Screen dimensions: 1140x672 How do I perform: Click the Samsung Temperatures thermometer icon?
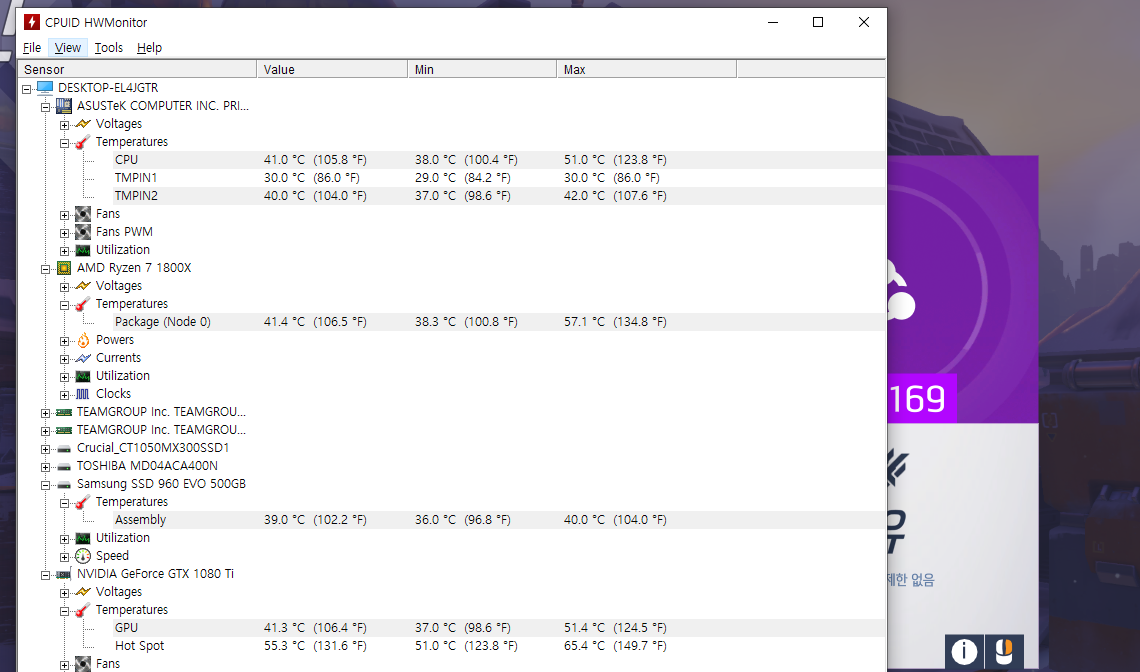pyautogui.click(x=83, y=502)
